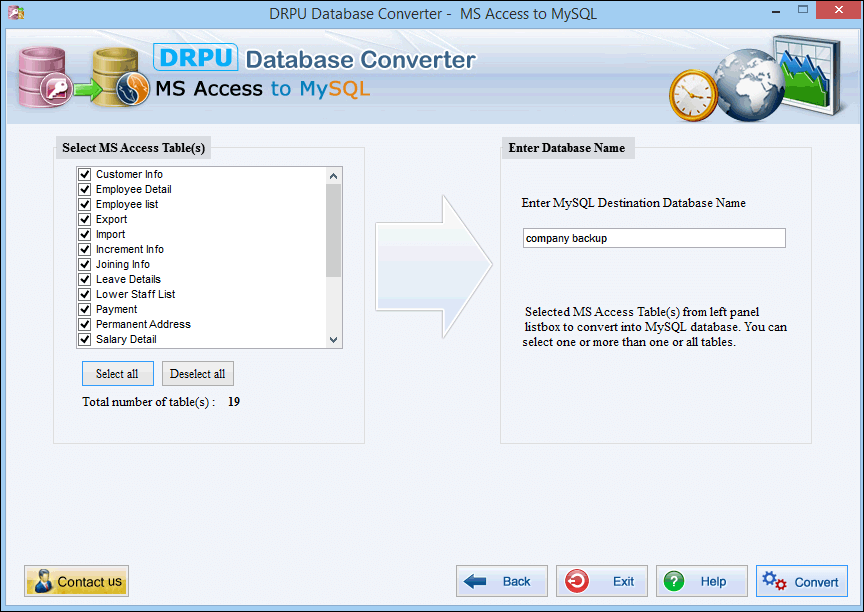Click the MySQL destination database name field

pyautogui.click(x=654, y=238)
